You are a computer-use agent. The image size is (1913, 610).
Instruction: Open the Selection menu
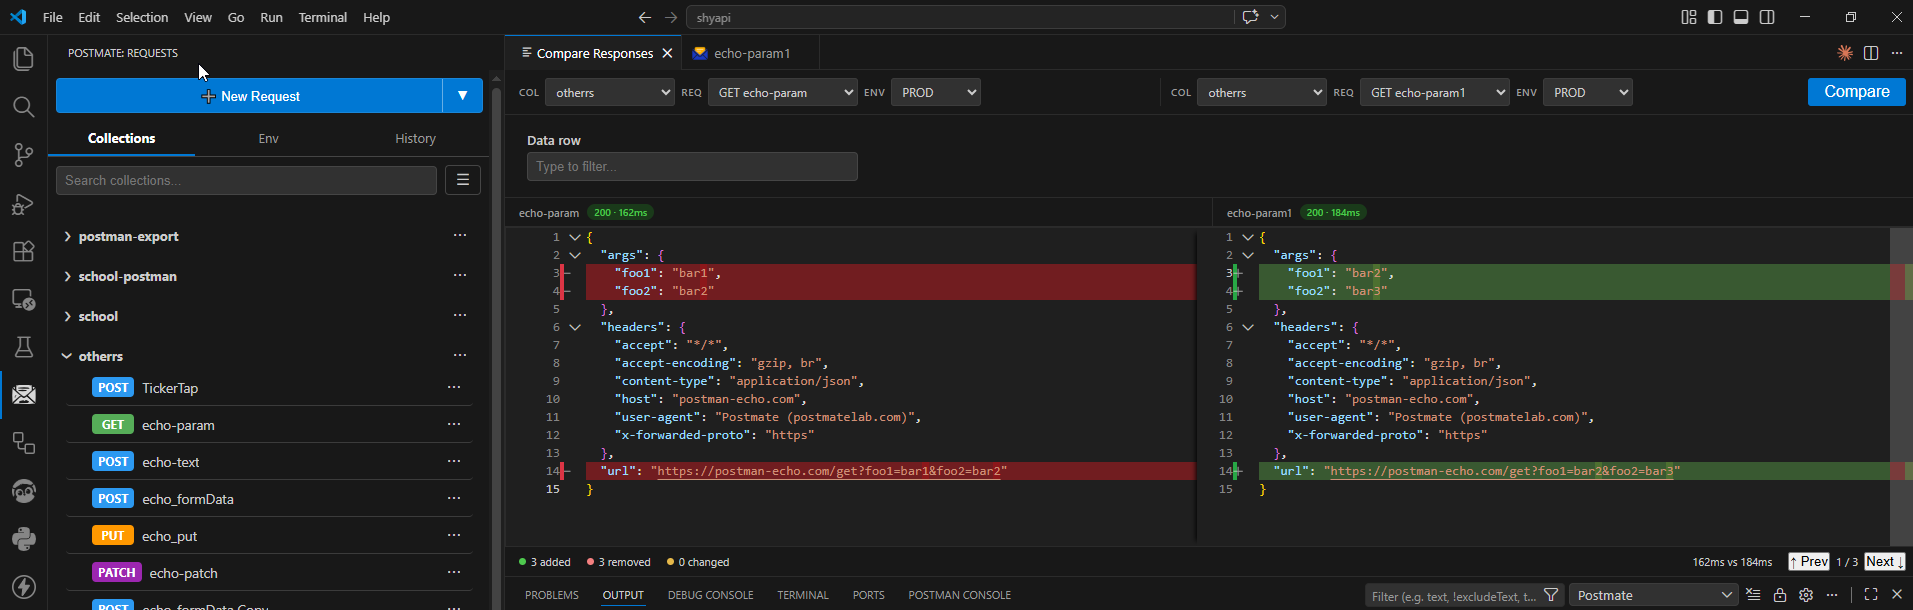coord(142,17)
